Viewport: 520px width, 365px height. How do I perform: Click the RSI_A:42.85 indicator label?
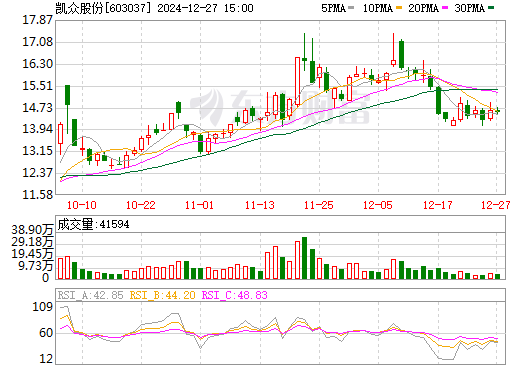[90, 295]
